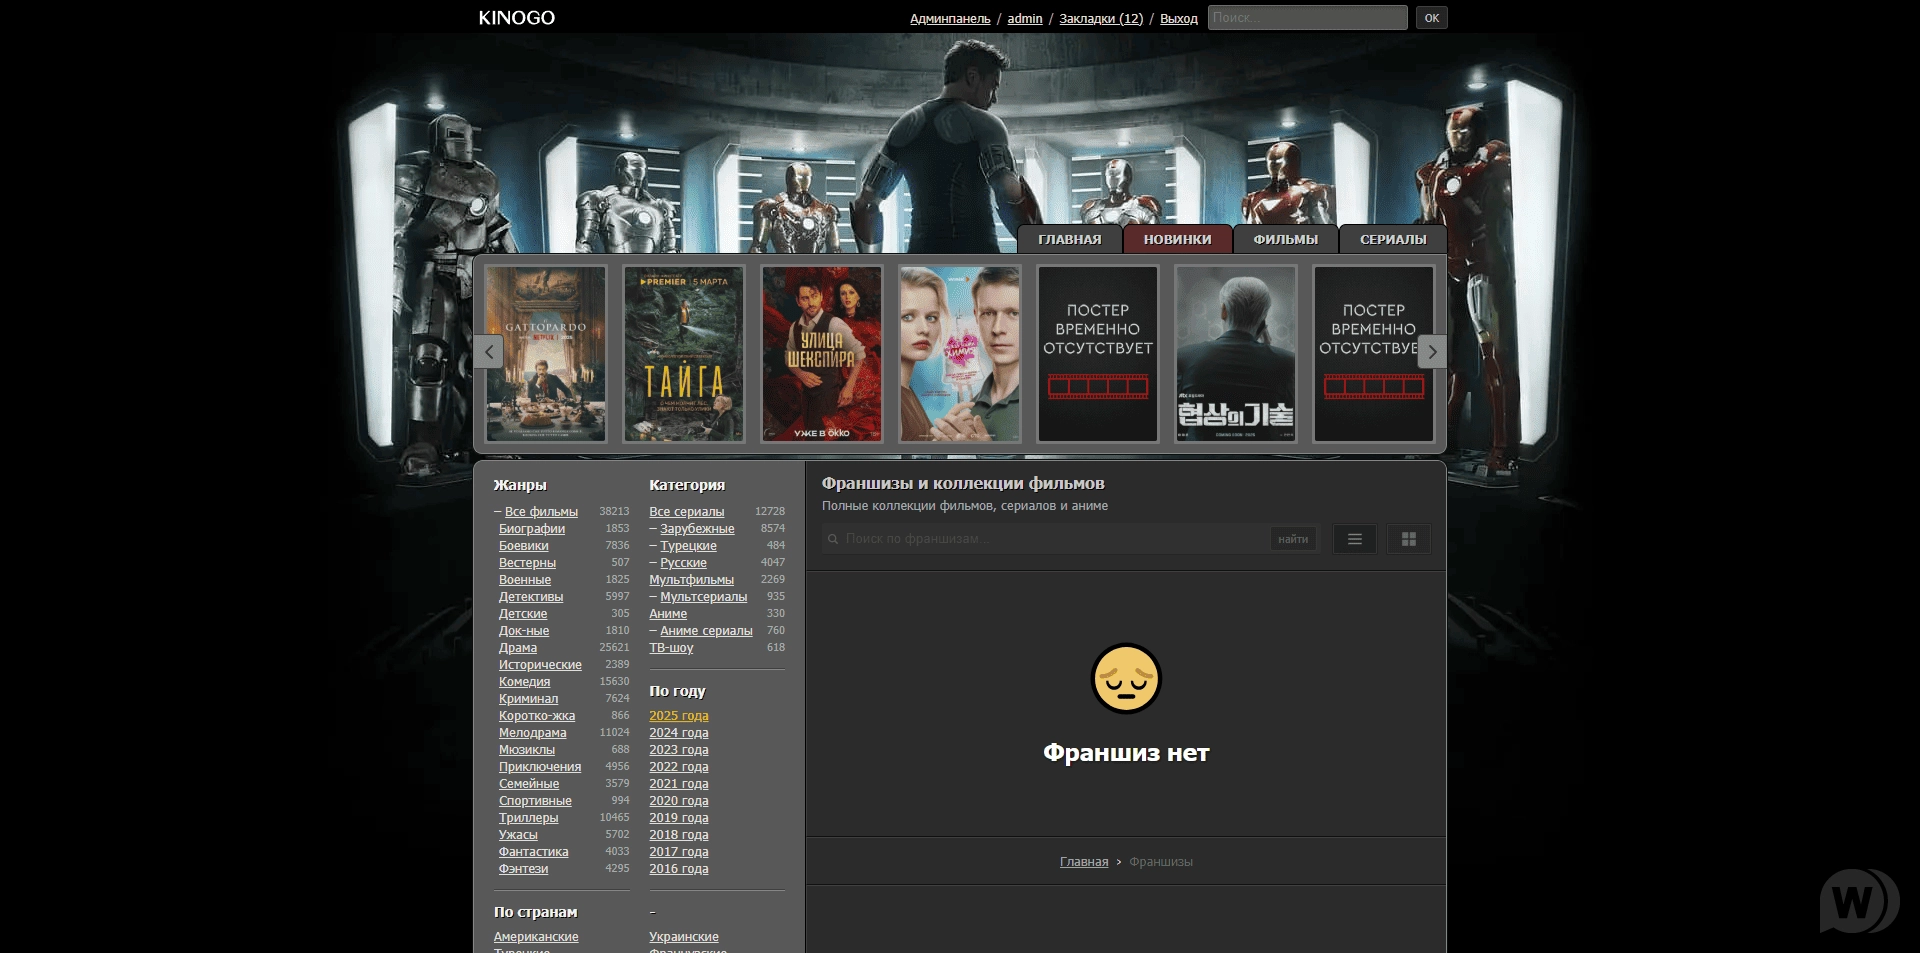Click the W watermark logo icon

pyautogui.click(x=1857, y=901)
